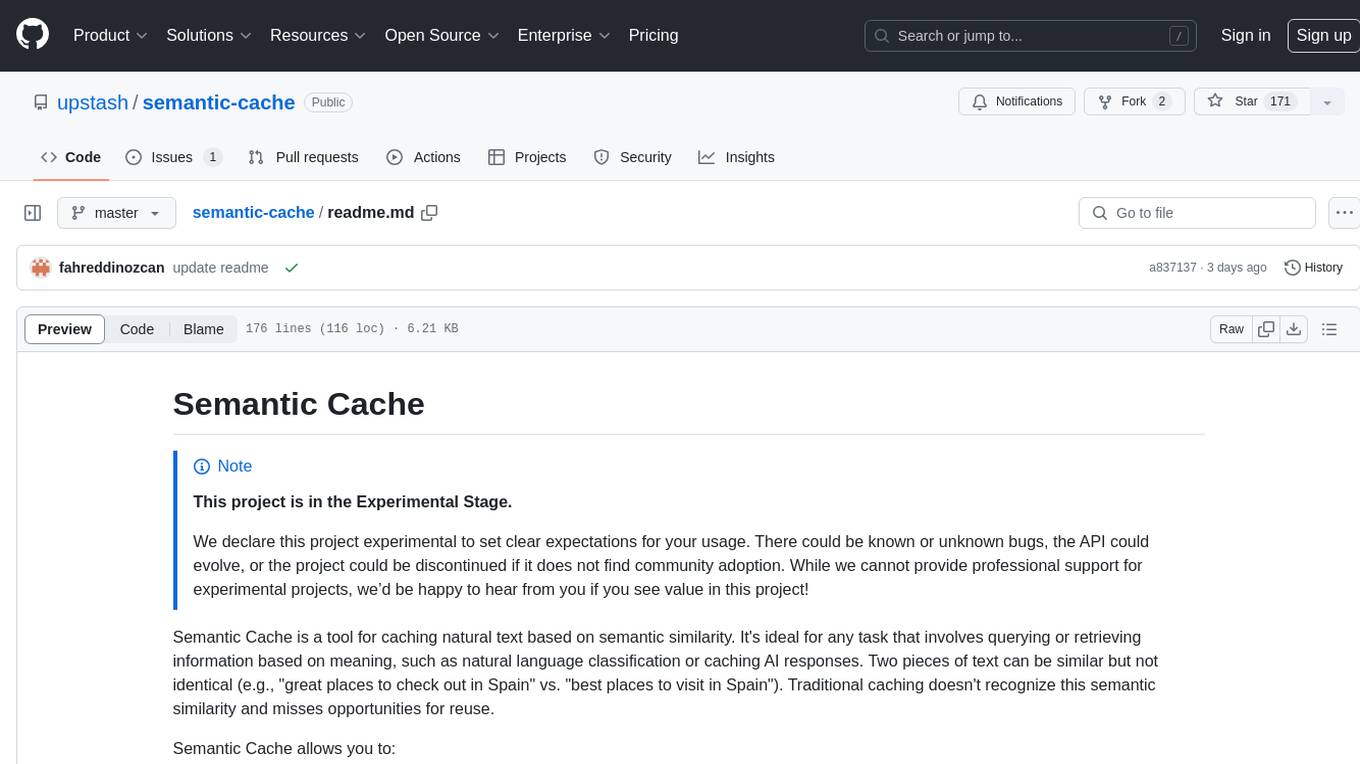Open semantic-cache breadcrumb link
Screen dimensions: 1360x764
click(x=253, y=212)
